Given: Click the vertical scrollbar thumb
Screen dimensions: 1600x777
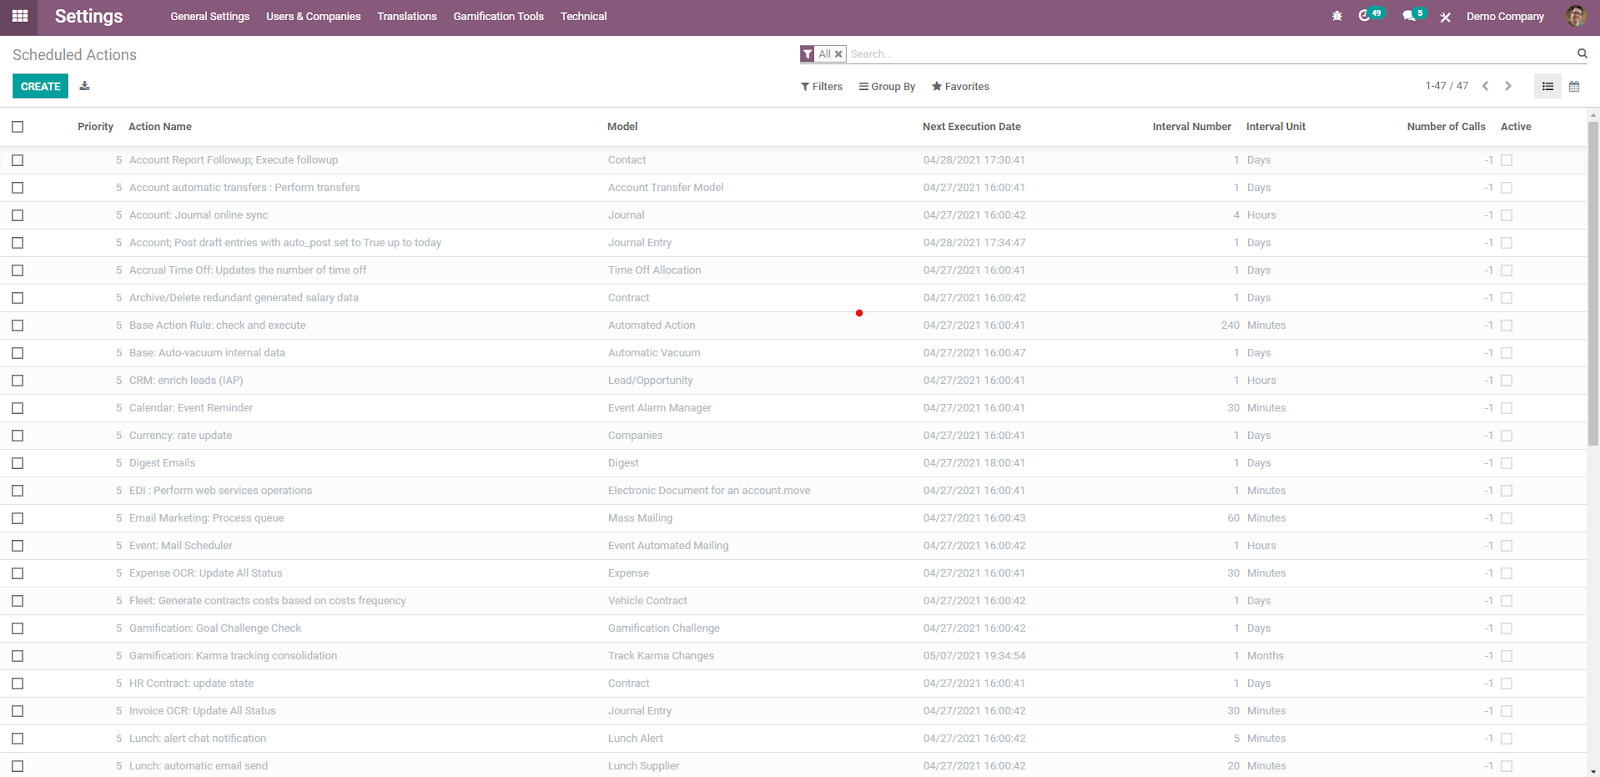Looking at the screenshot, I should 1593,283.
